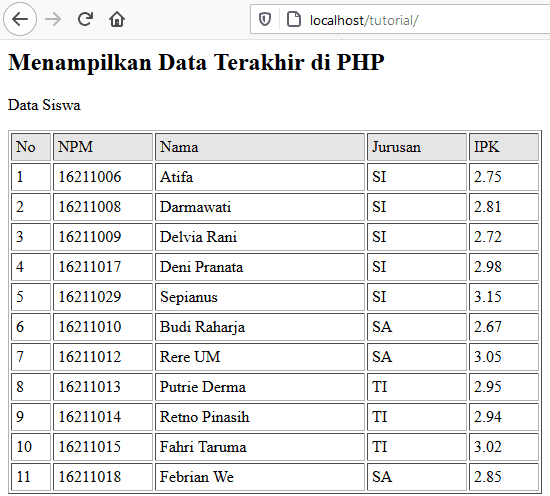Click Jurusan 'SI' in Atifa's row
This screenshot has width=550, height=496.
[x=417, y=177]
